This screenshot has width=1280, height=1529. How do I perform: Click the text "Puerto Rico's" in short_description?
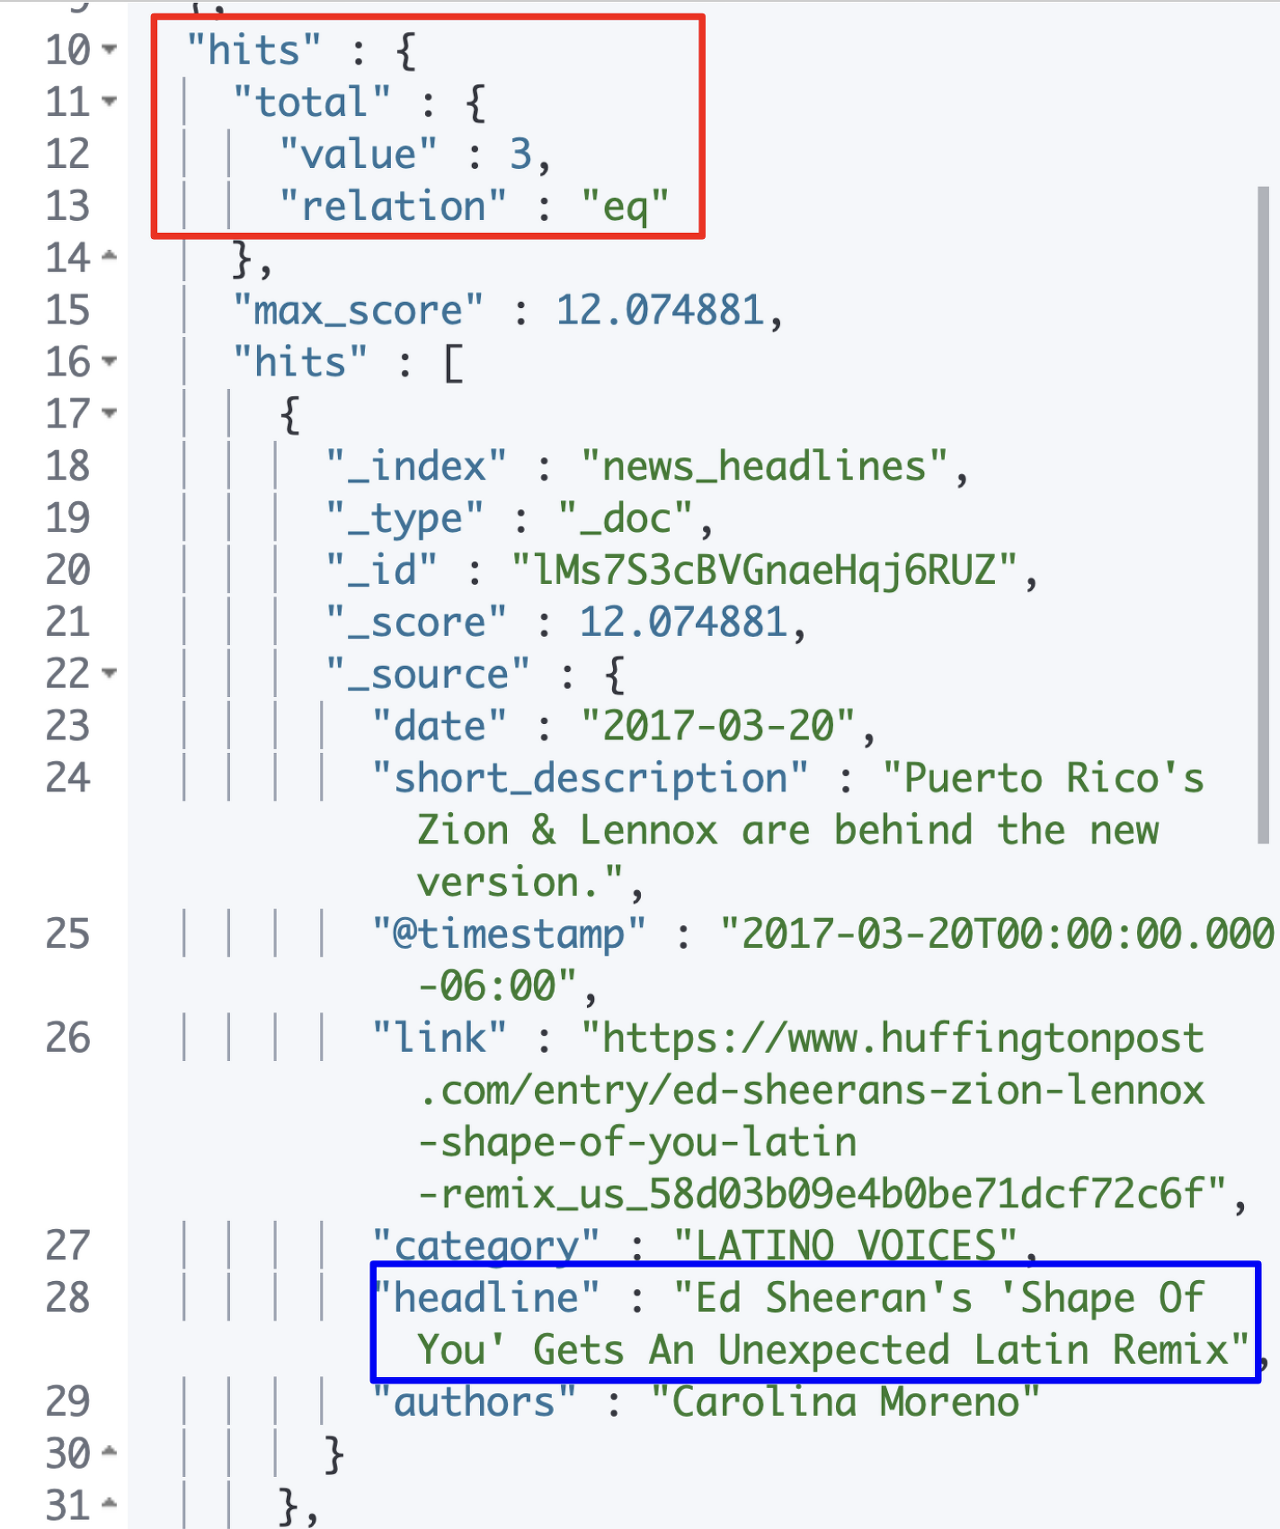(1044, 778)
